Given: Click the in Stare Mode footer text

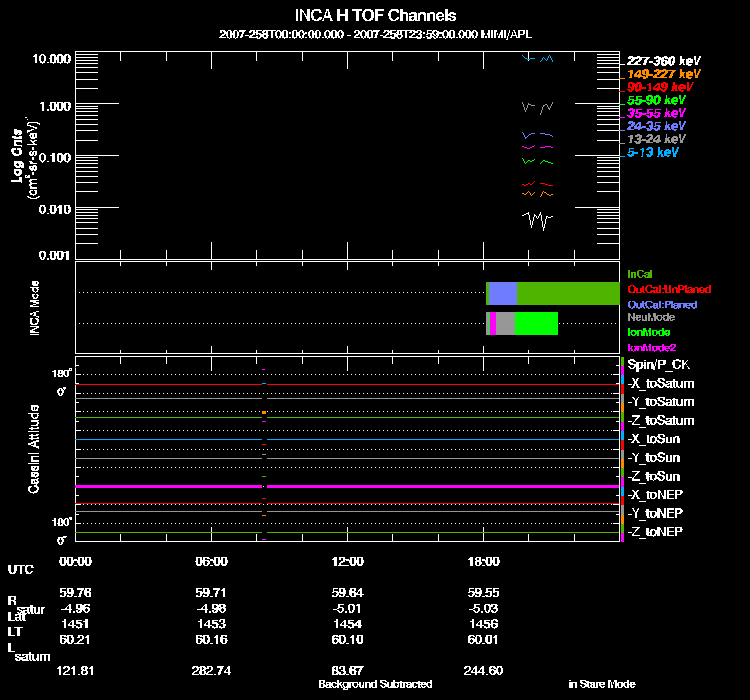Looking at the screenshot, I should [x=601, y=684].
